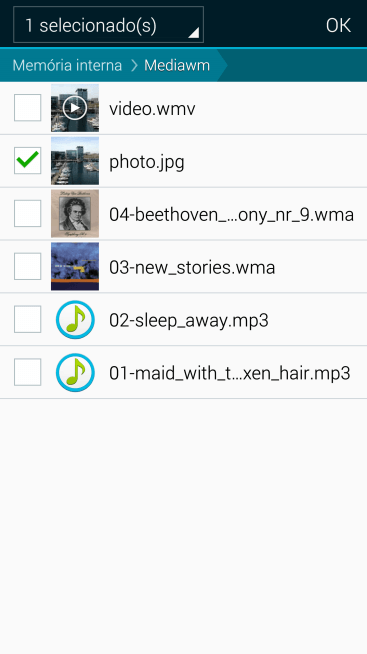The width and height of the screenshot is (367, 654).
Task: Uncheck the photo.jpg checkbox
Action: click(x=28, y=161)
